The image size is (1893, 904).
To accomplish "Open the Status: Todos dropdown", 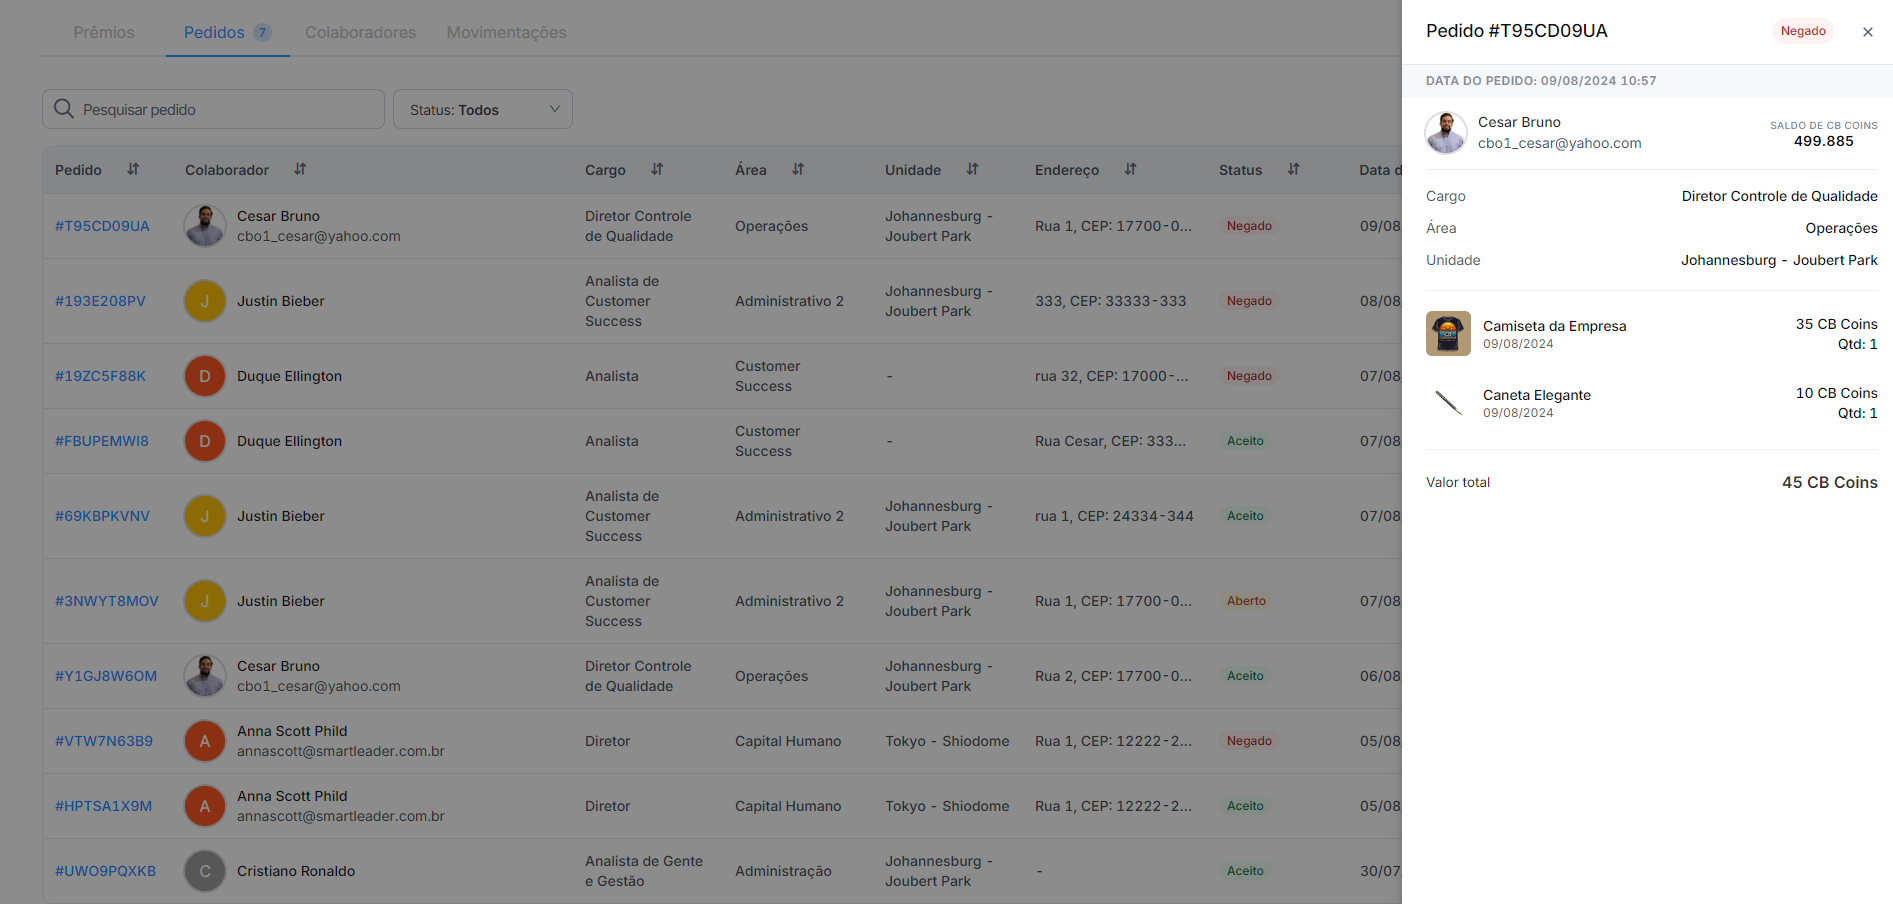I will [x=482, y=109].
